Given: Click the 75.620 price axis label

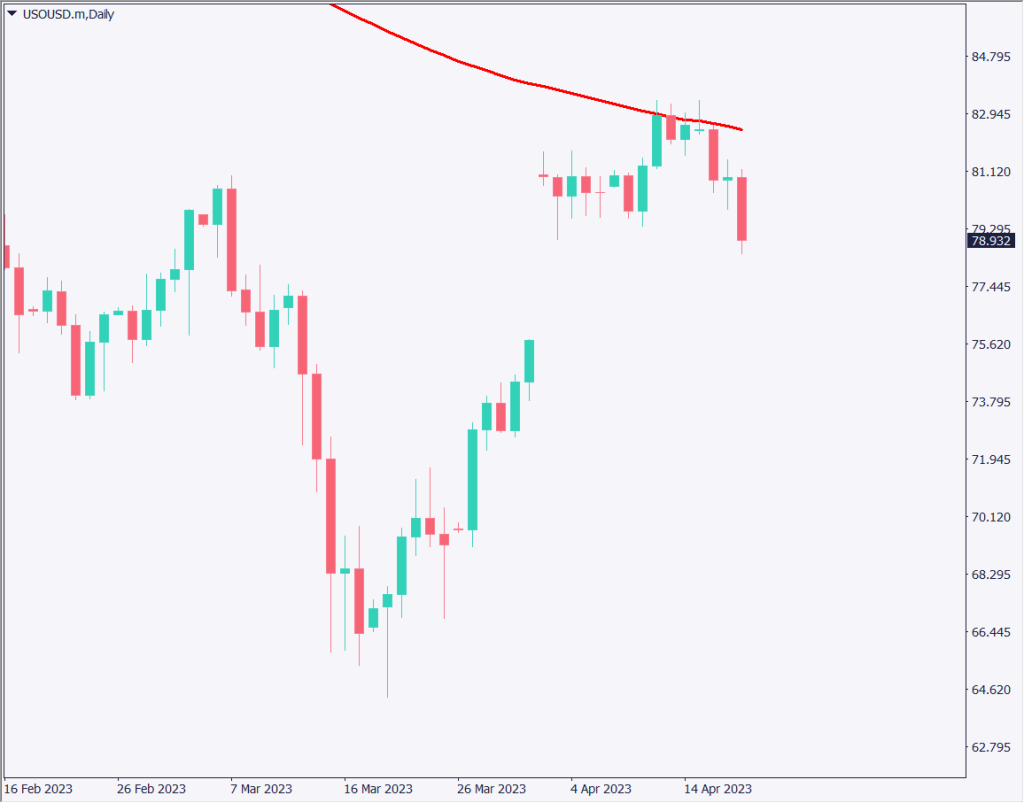Looking at the screenshot, I should [993, 345].
